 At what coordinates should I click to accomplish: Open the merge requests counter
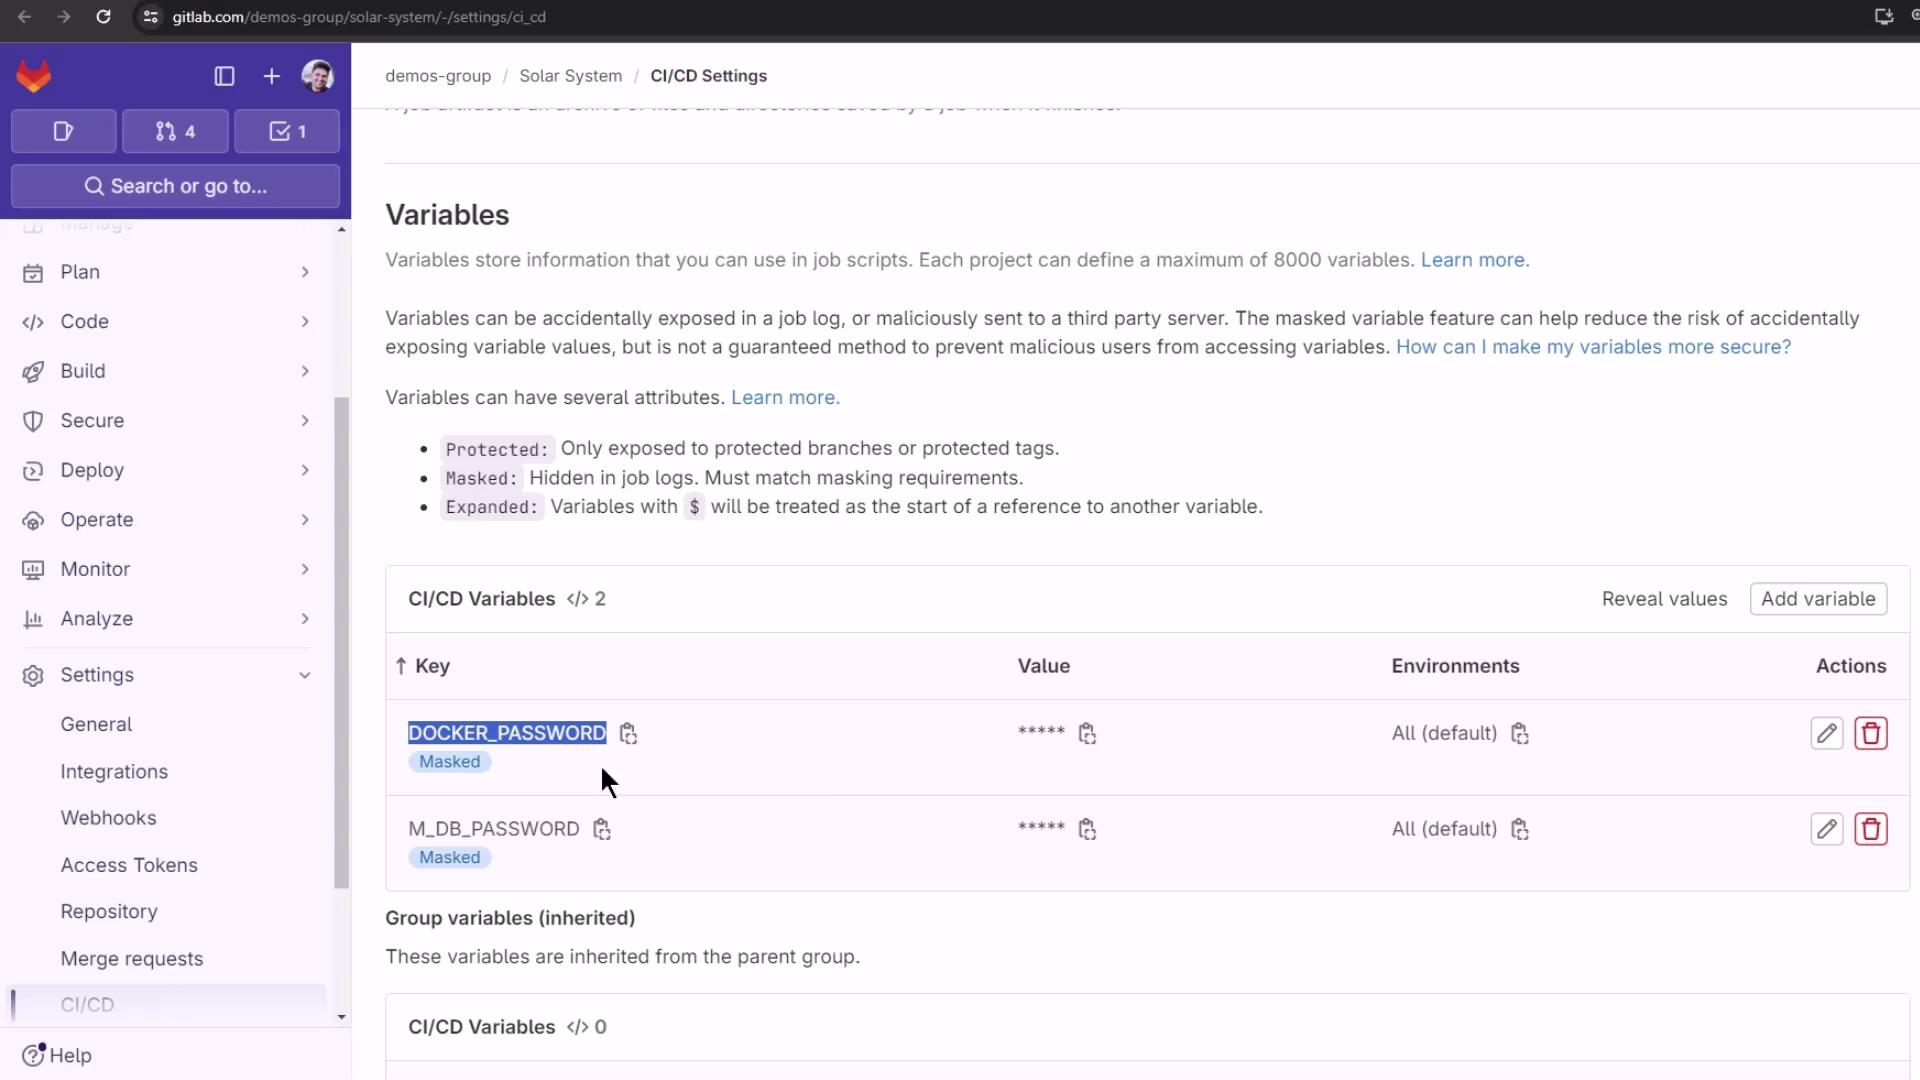[x=175, y=131]
